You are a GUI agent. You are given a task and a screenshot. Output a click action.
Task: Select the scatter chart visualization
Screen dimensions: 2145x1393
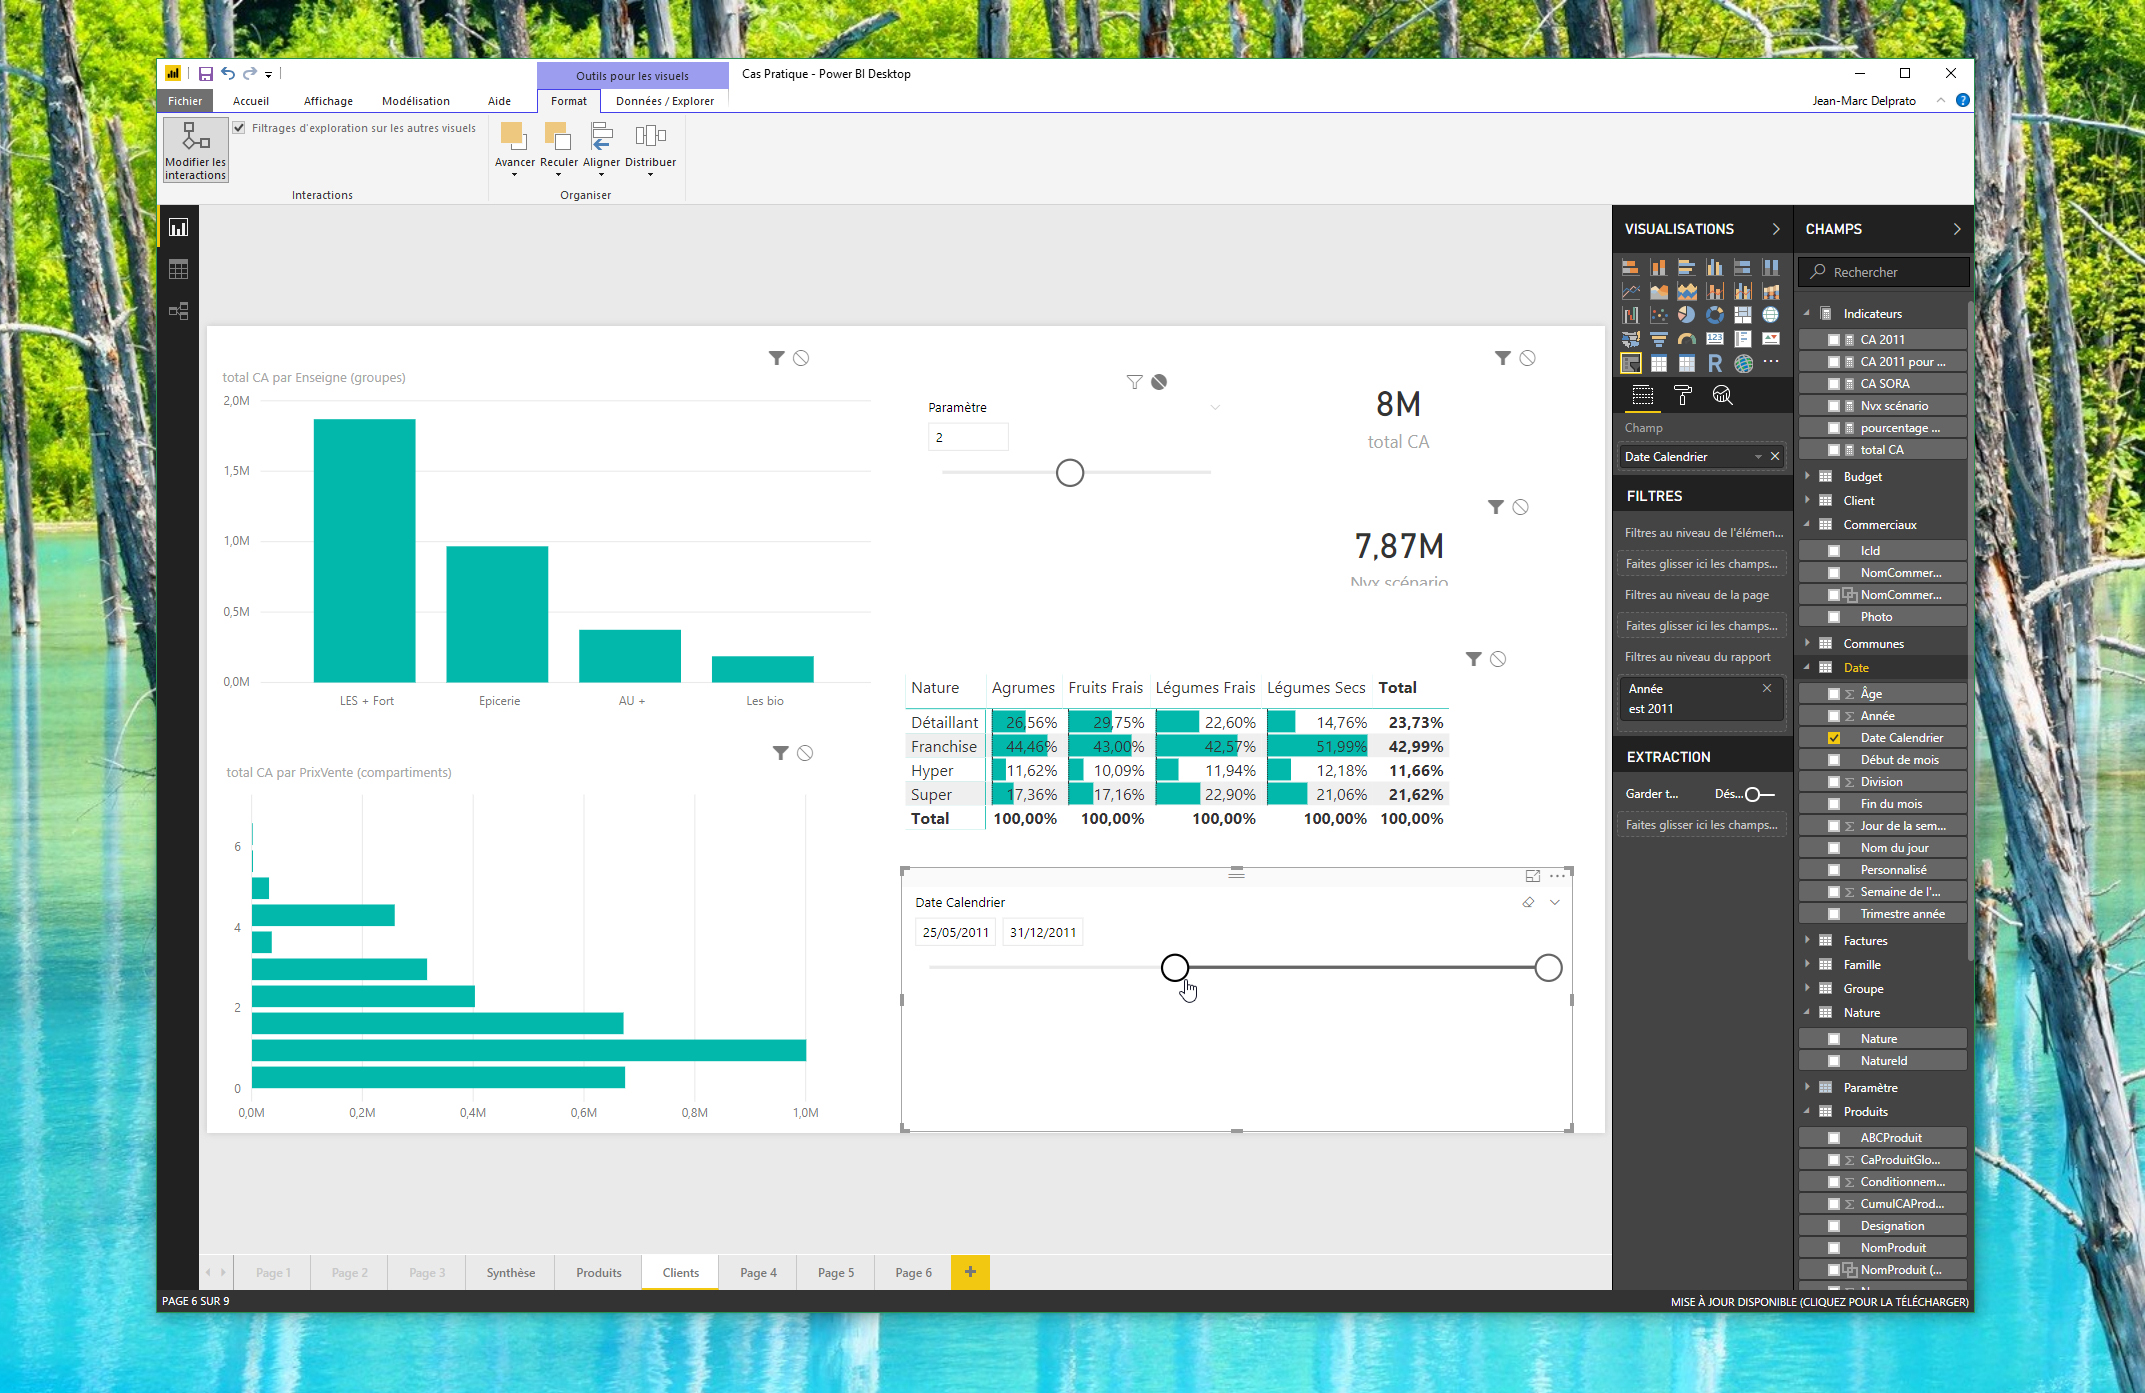coord(1658,315)
